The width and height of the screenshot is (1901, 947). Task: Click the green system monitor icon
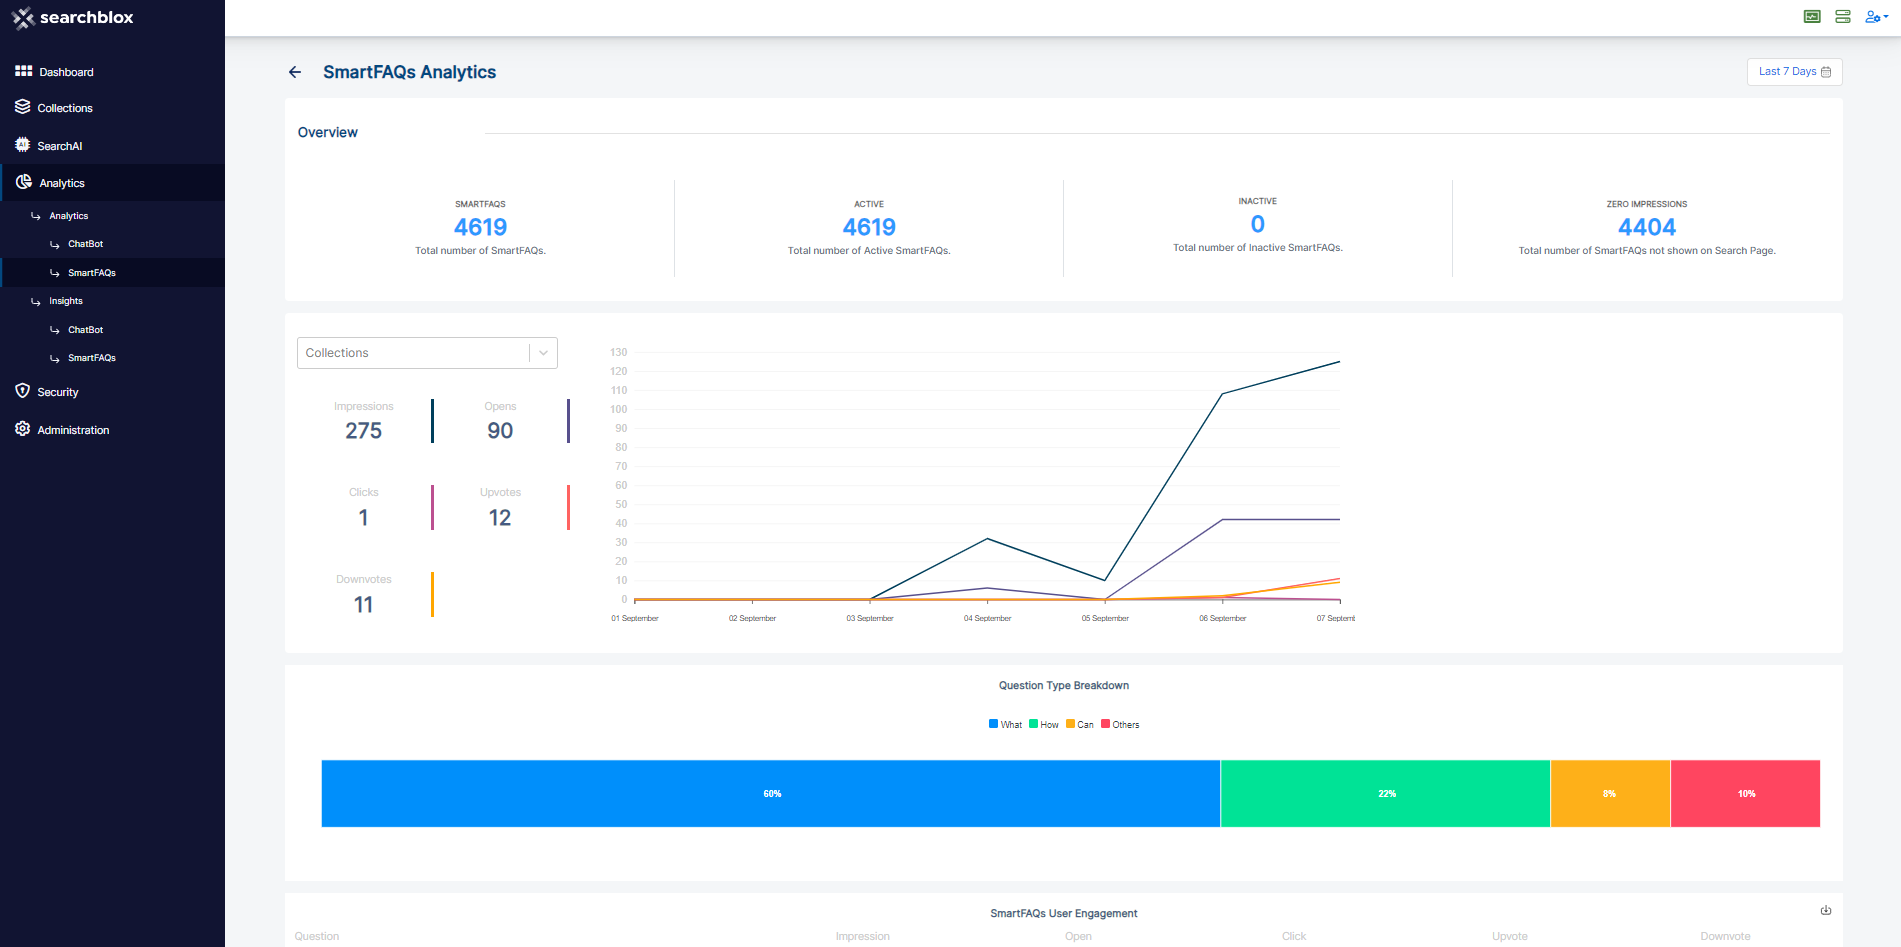pos(1812,16)
